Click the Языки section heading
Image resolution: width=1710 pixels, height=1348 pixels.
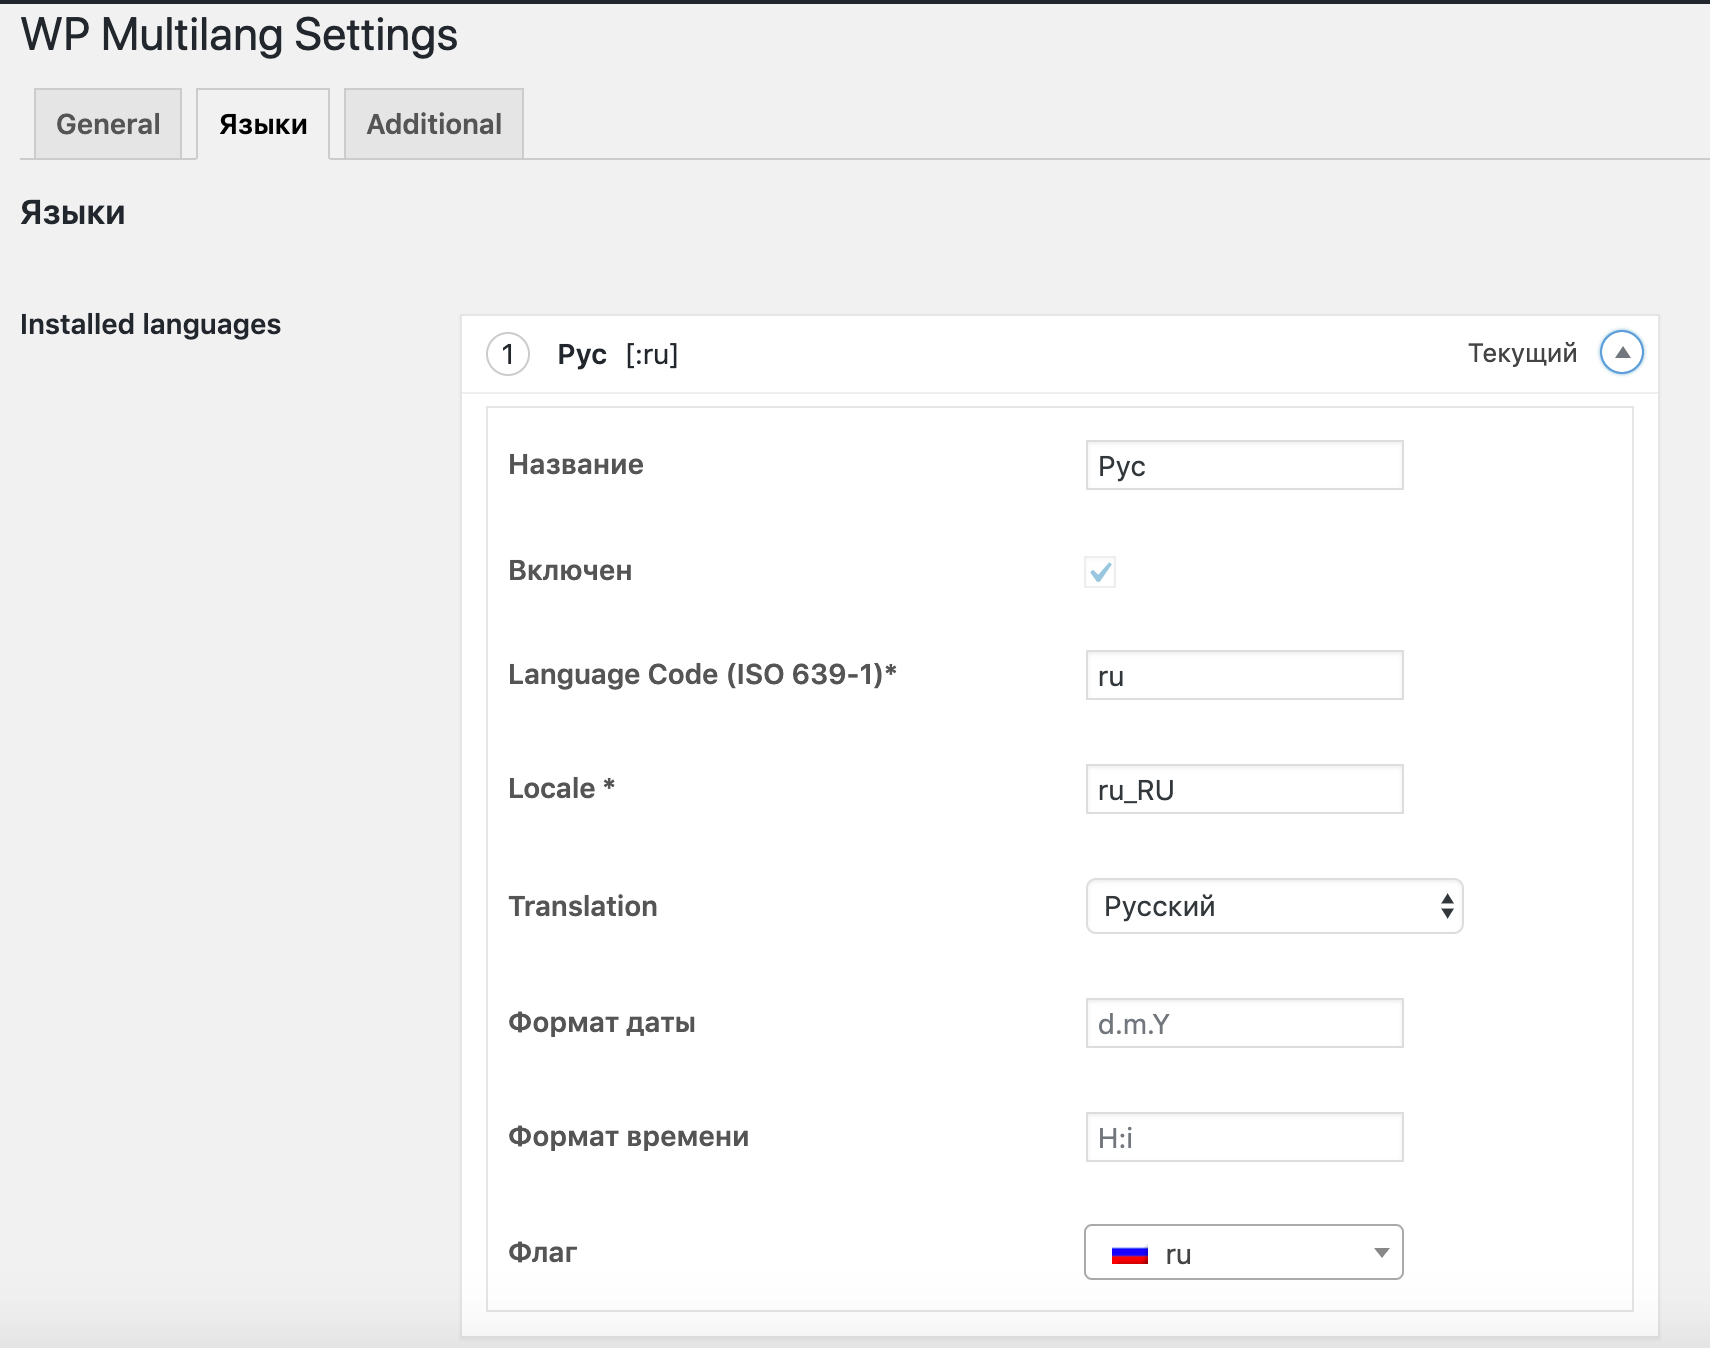tap(73, 213)
